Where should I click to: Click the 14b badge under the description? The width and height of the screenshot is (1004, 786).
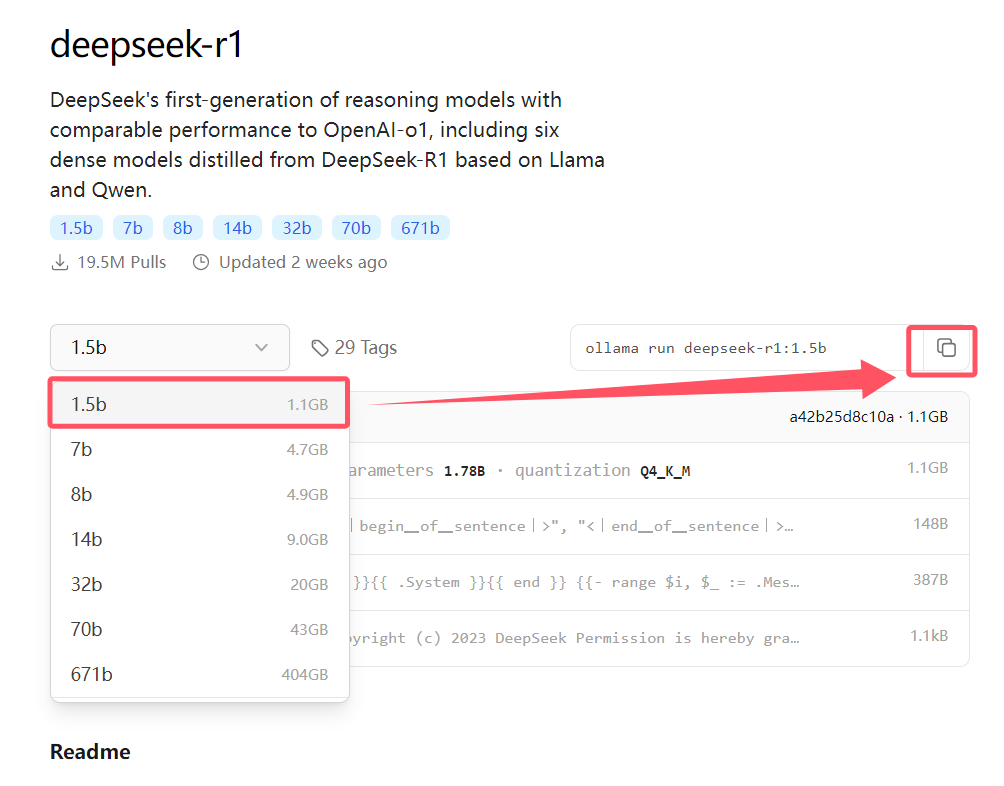pos(237,227)
